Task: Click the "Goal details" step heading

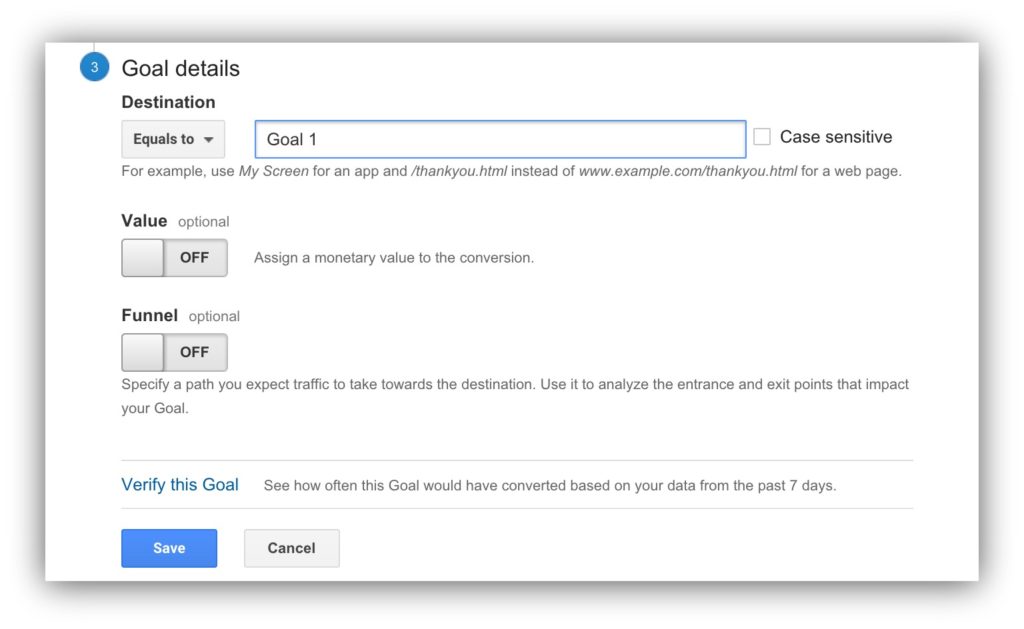Action: click(181, 69)
